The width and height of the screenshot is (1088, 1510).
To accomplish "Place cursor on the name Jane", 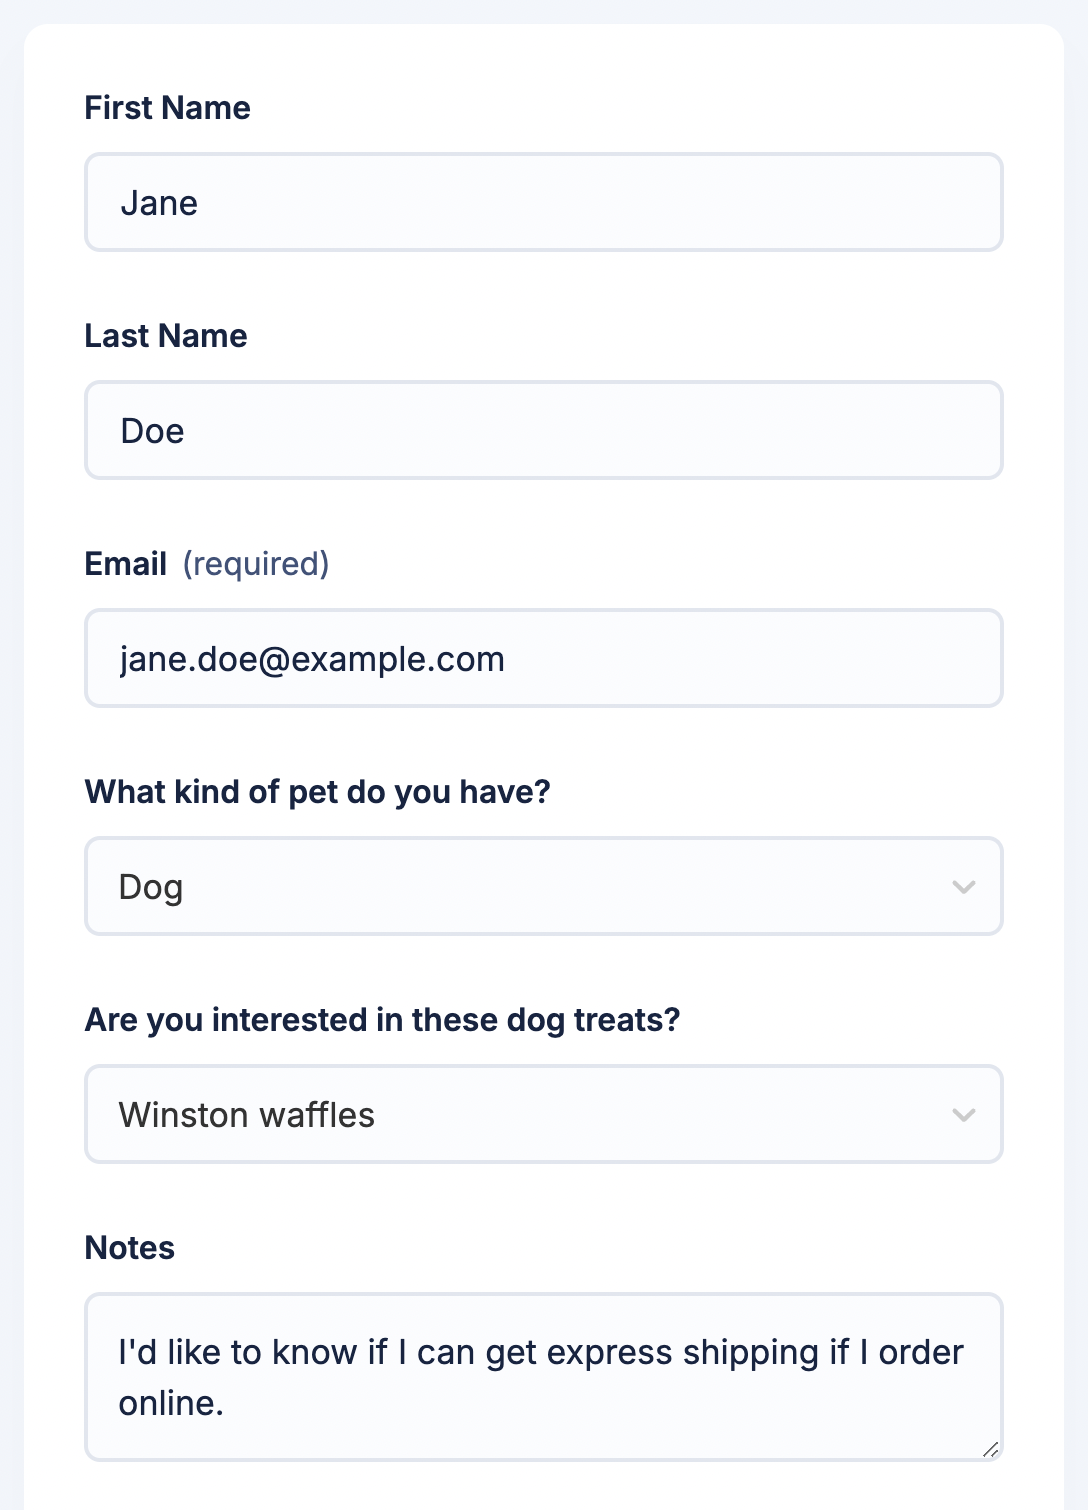I will [159, 203].
